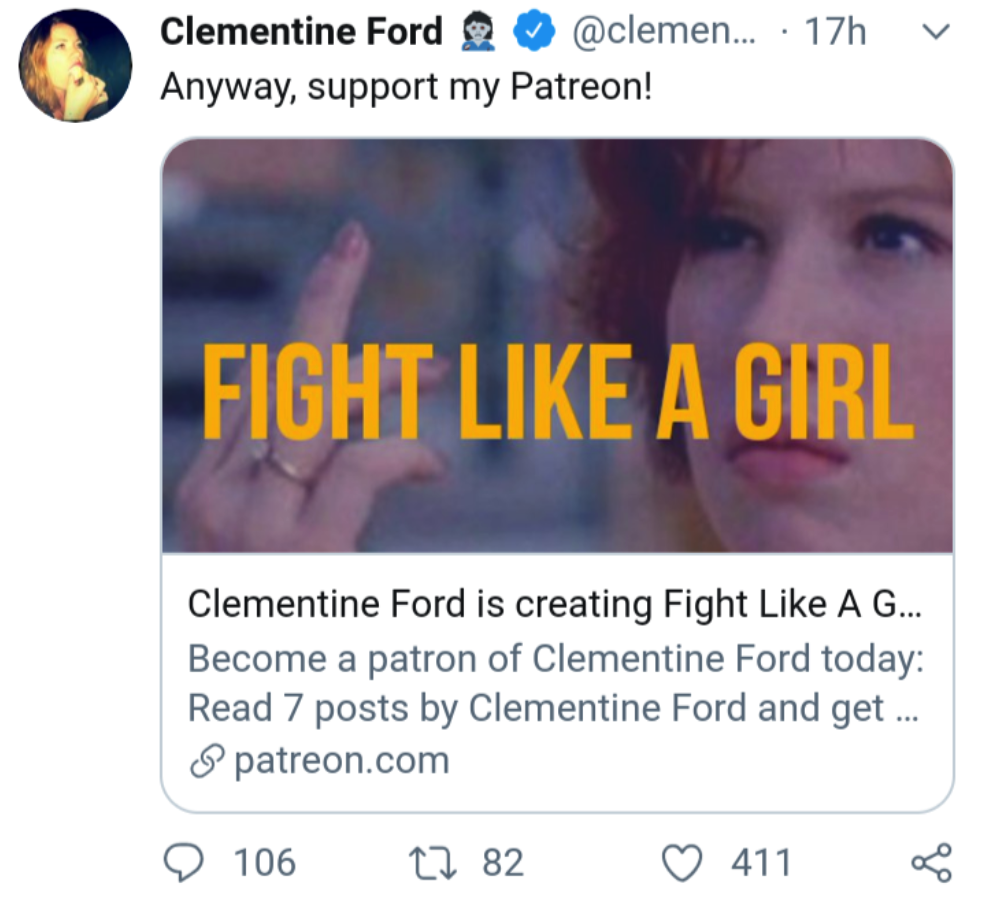982x905 pixels.
Task: Reply using the speech bubble icon
Action: point(184,862)
